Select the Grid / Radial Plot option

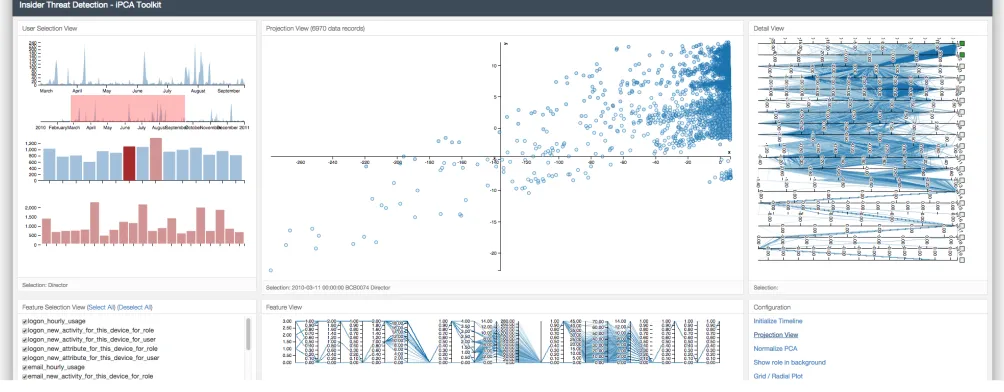pos(777,377)
